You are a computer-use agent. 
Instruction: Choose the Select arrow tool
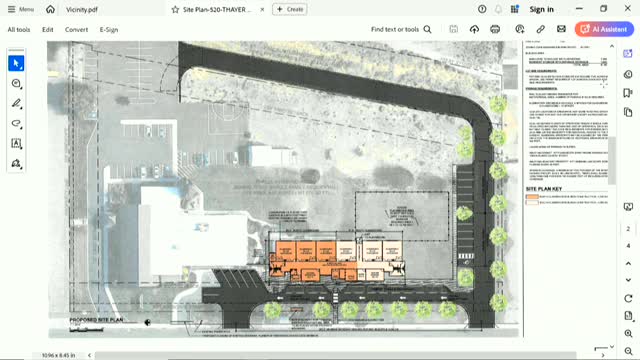click(x=16, y=63)
